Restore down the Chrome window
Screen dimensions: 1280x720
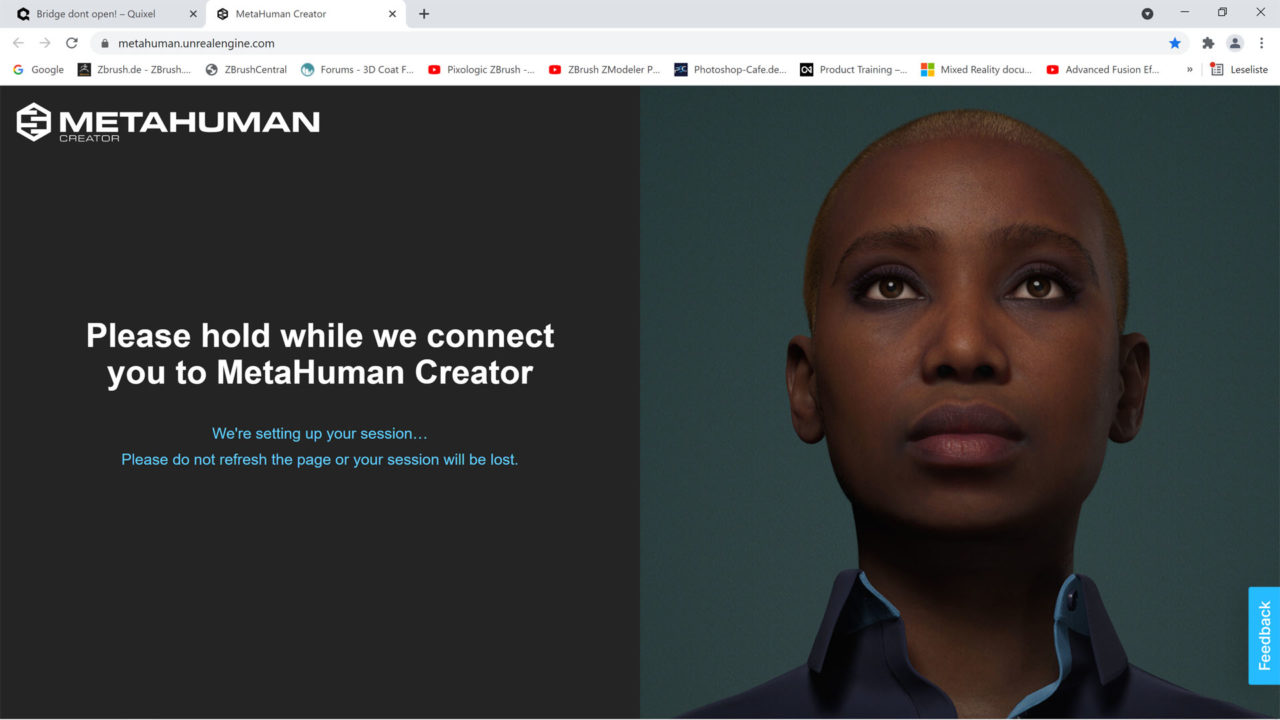point(1222,13)
